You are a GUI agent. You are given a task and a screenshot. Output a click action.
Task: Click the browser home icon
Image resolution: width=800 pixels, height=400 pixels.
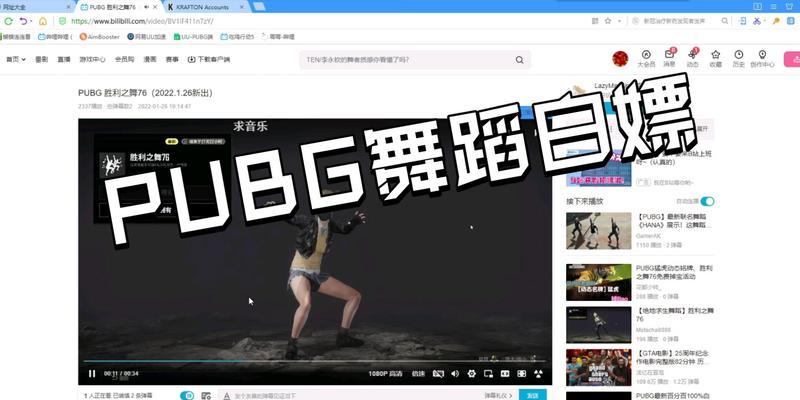[43, 21]
